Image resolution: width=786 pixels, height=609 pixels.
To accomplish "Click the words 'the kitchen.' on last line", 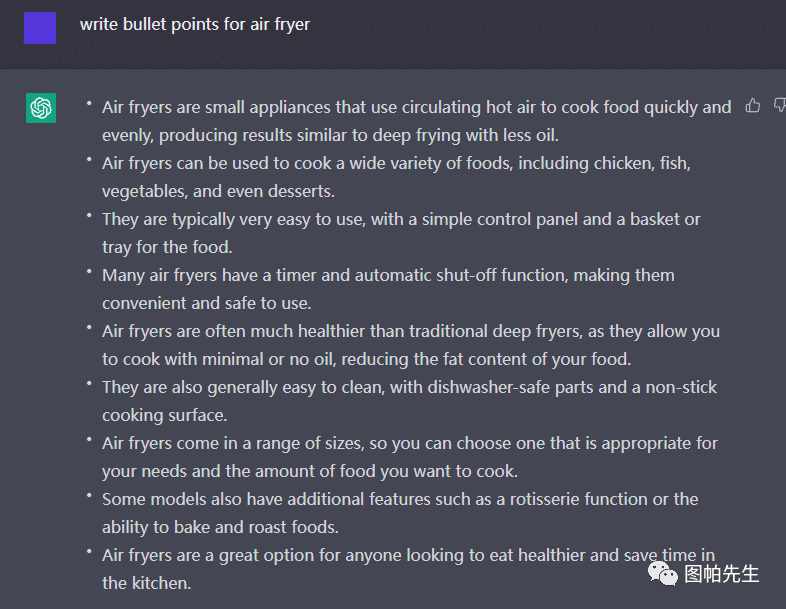I will pos(146,583).
